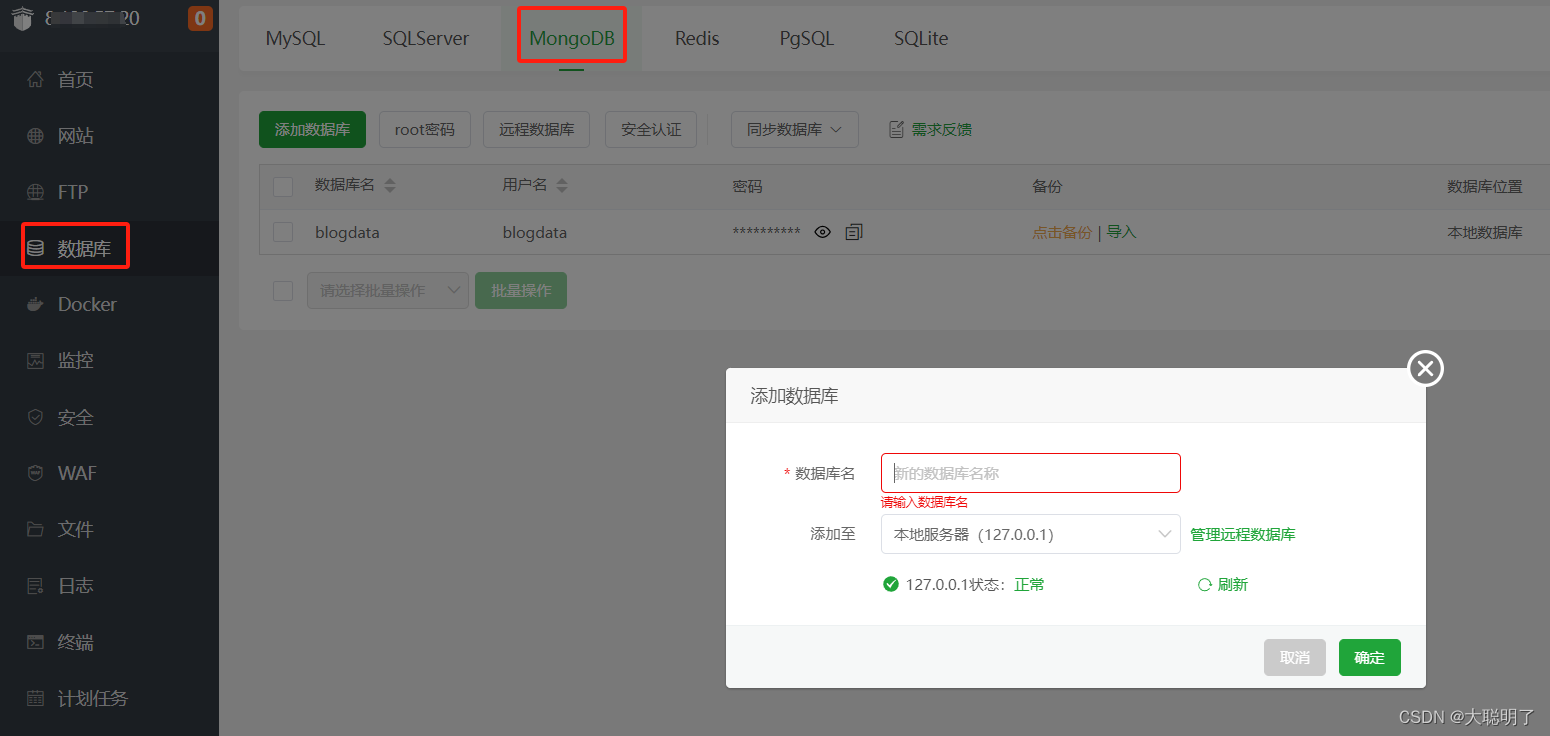Sort by 用户名 column arrows
Image resolution: width=1550 pixels, height=736 pixels.
pyautogui.click(x=562, y=186)
